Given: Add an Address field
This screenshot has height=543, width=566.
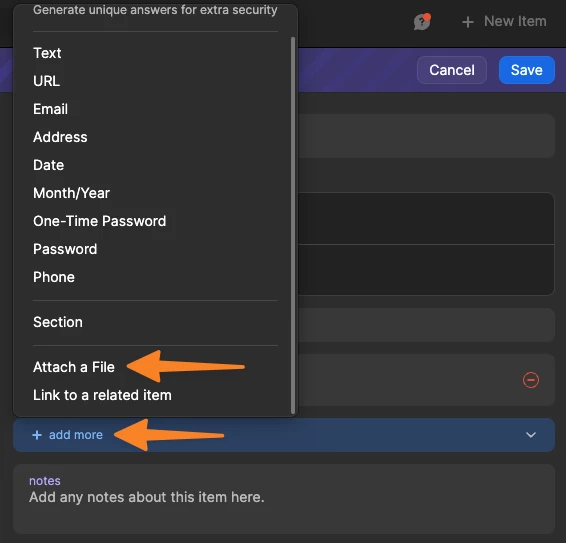Looking at the screenshot, I should [x=60, y=137].
